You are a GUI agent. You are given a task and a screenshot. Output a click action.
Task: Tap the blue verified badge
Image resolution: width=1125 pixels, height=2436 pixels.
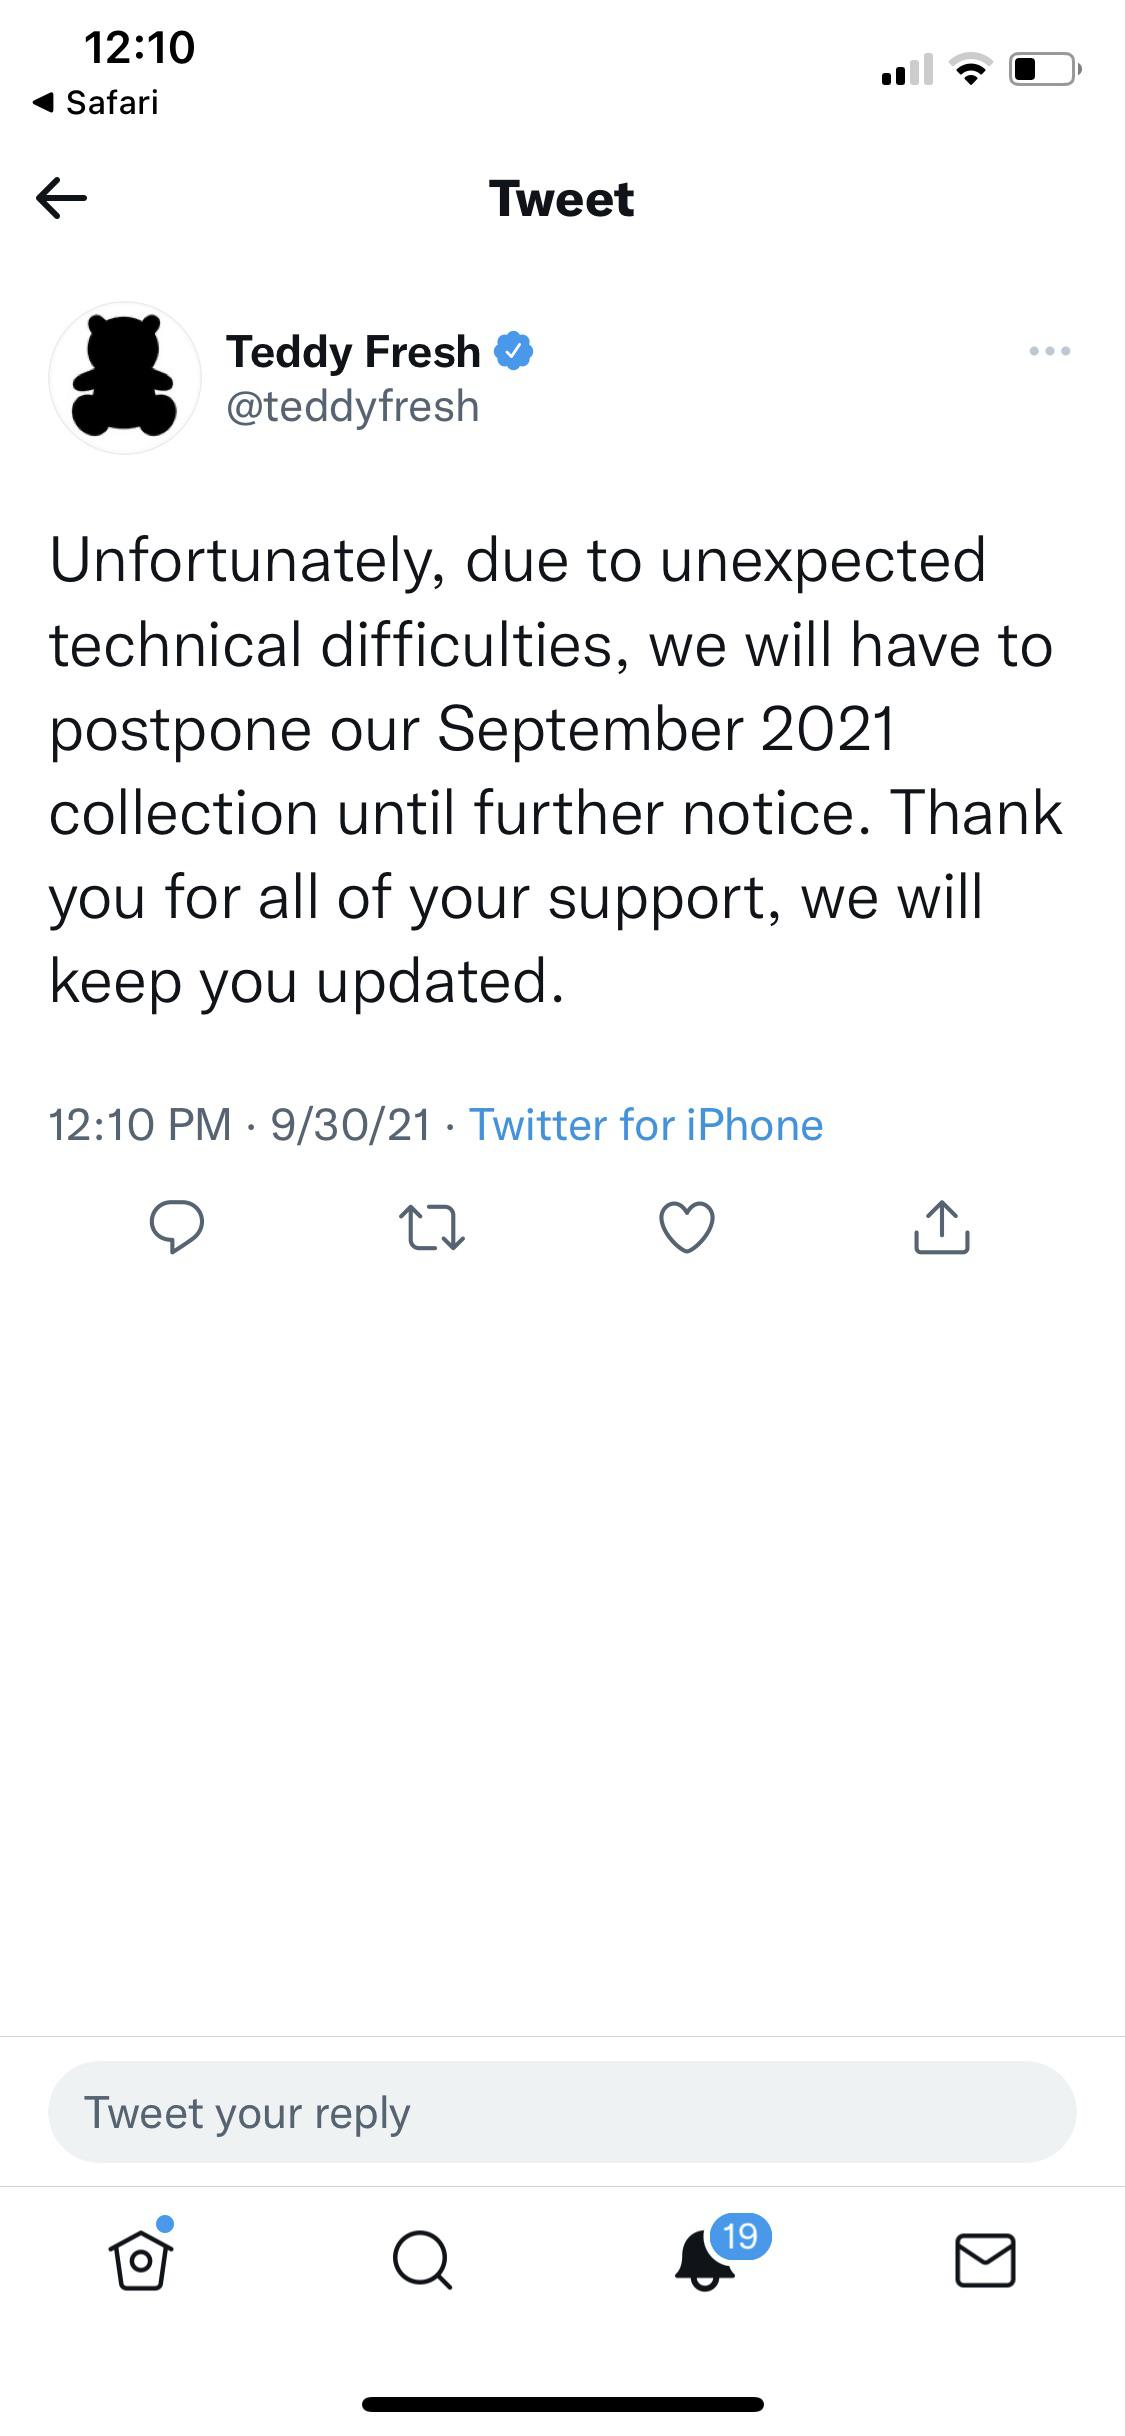tap(514, 351)
